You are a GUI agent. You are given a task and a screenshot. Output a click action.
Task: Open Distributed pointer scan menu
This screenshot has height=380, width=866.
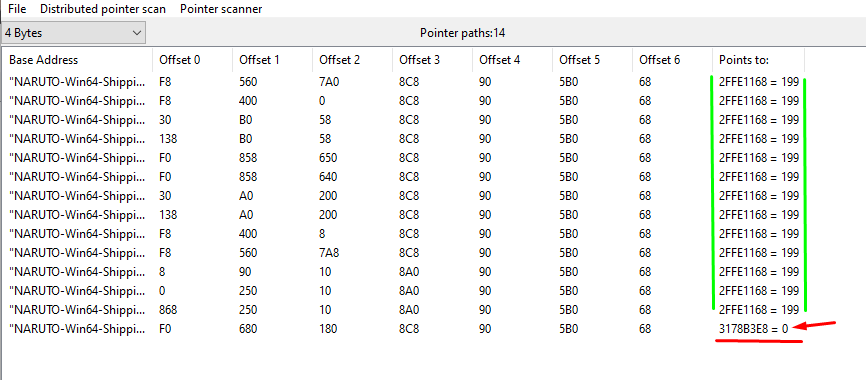(103, 9)
